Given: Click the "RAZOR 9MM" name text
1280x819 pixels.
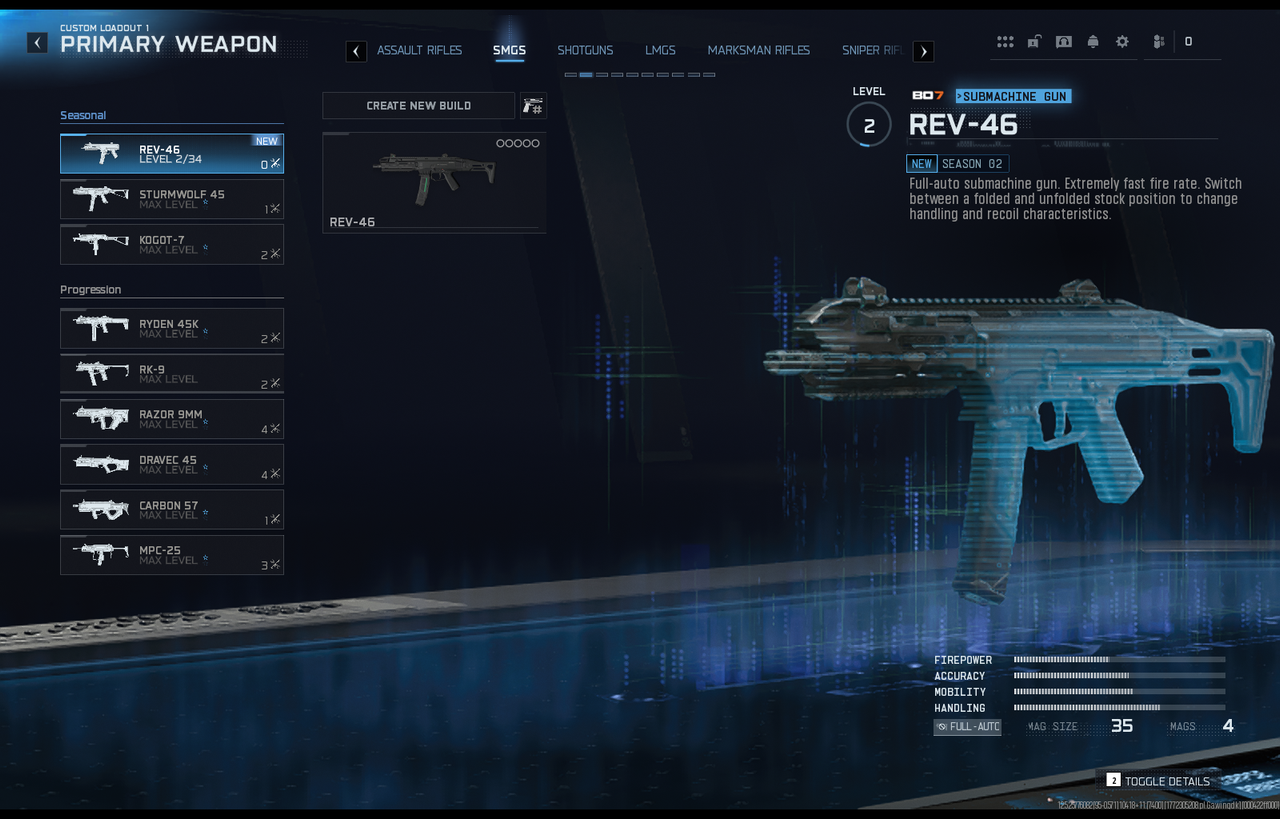Looking at the screenshot, I should point(171,414).
